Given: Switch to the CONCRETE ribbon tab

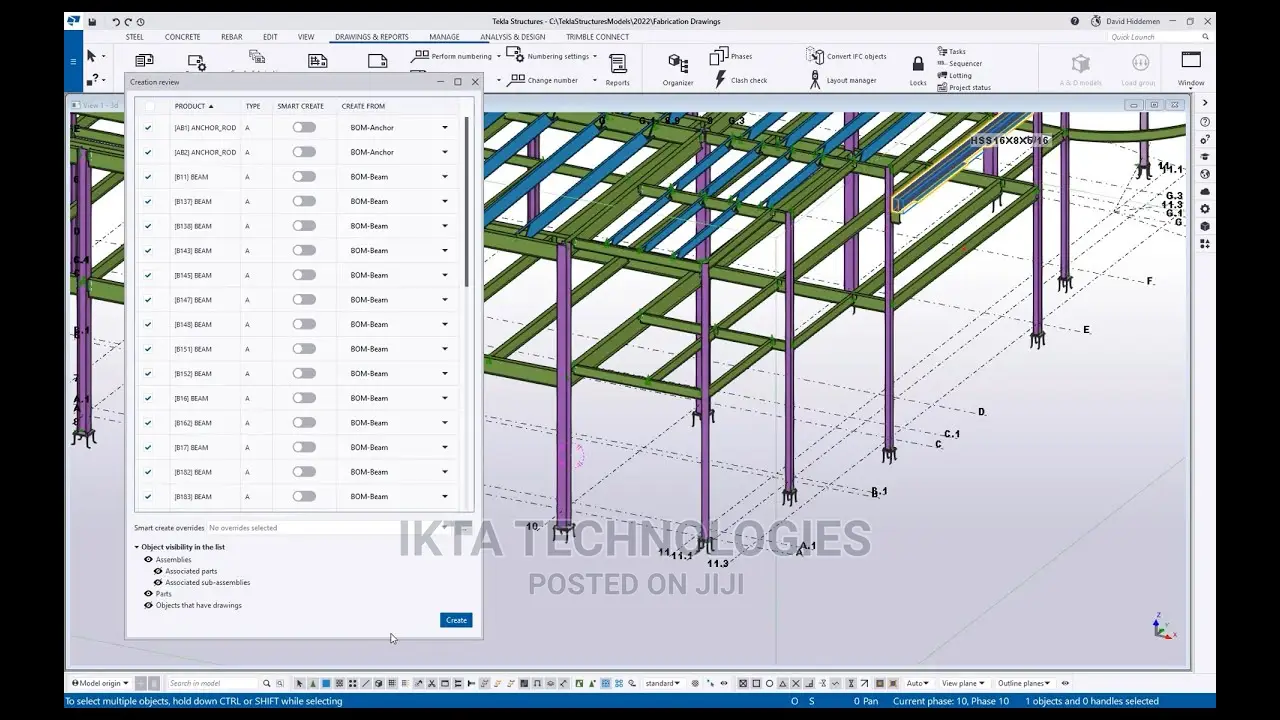Looking at the screenshot, I should click(x=182, y=37).
